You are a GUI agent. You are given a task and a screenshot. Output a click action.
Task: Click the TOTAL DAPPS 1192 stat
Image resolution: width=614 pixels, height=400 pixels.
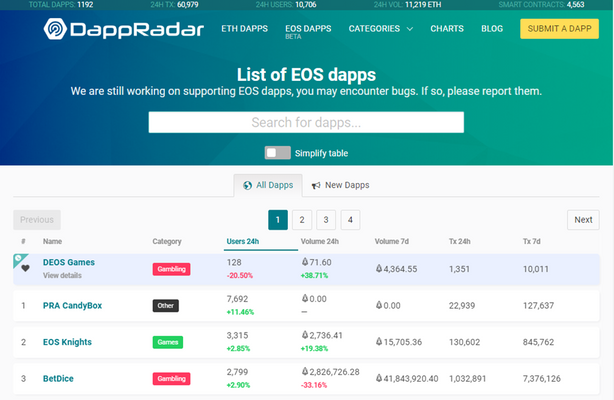click(x=61, y=5)
